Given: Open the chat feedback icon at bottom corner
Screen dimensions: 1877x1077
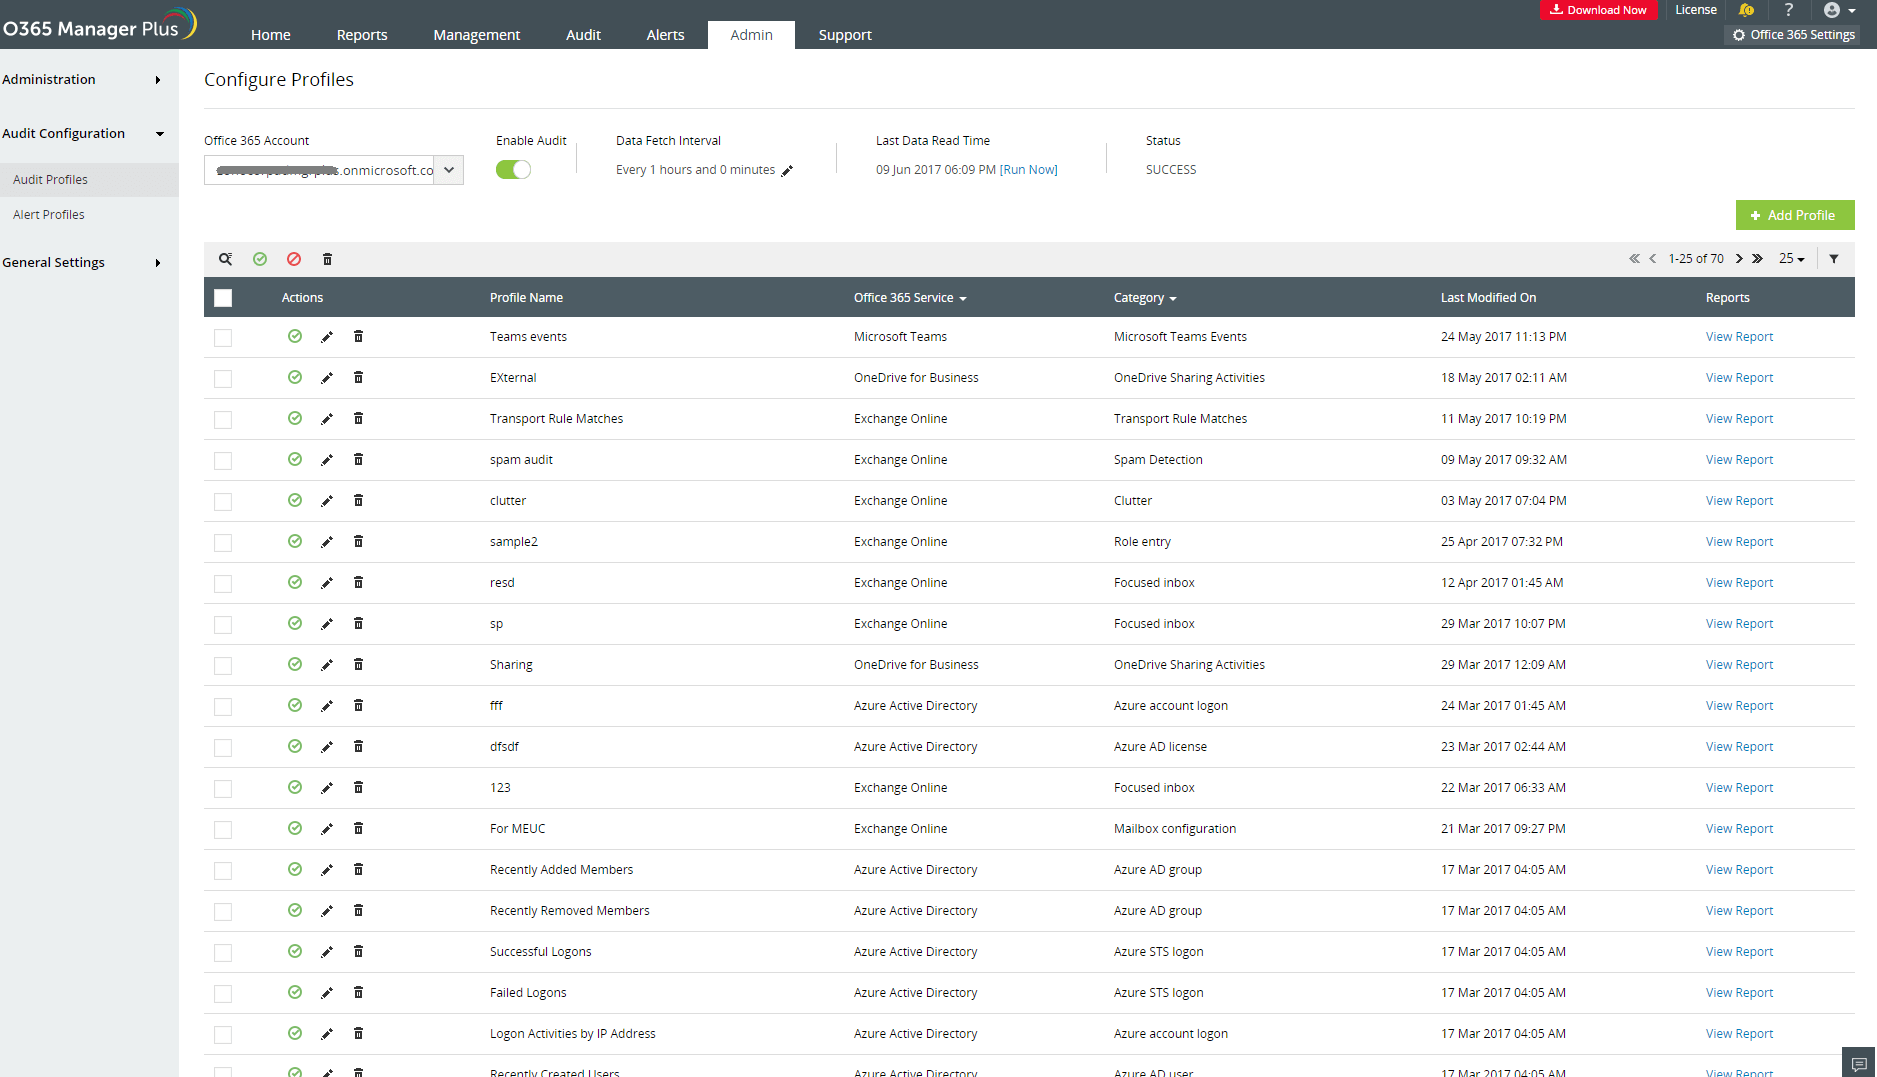Looking at the screenshot, I should (x=1859, y=1063).
